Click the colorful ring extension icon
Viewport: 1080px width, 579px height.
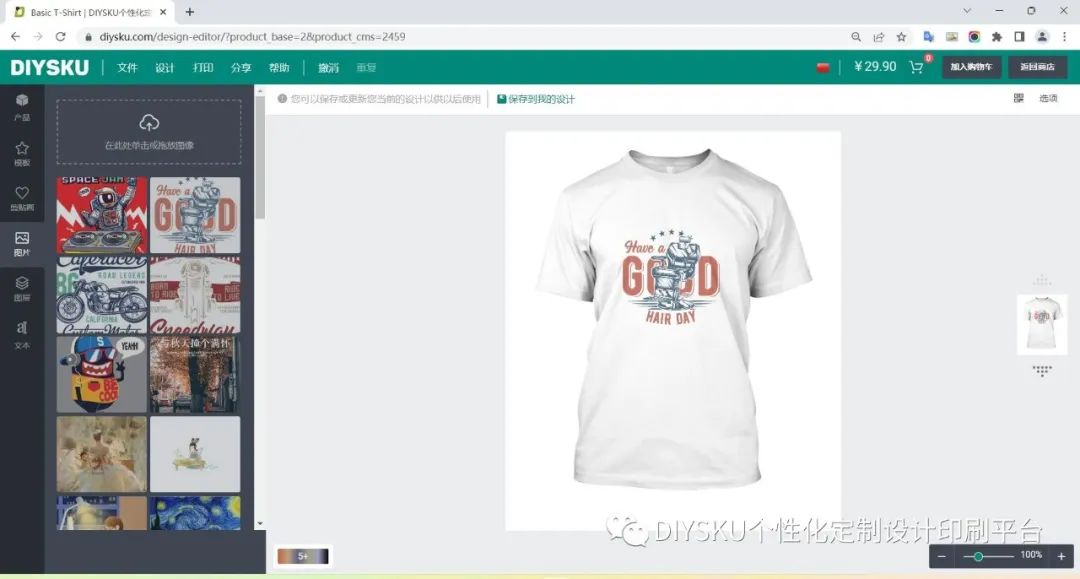click(x=975, y=36)
